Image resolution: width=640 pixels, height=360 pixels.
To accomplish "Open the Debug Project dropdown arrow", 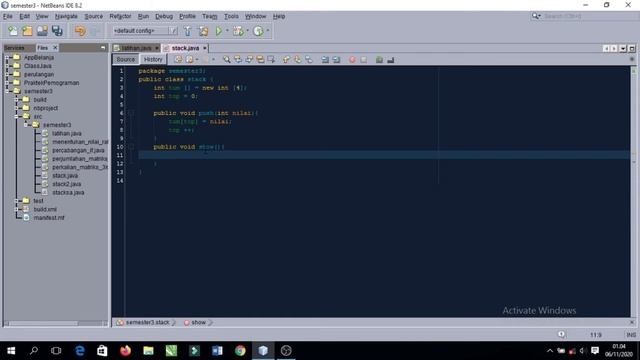I will point(247,31).
